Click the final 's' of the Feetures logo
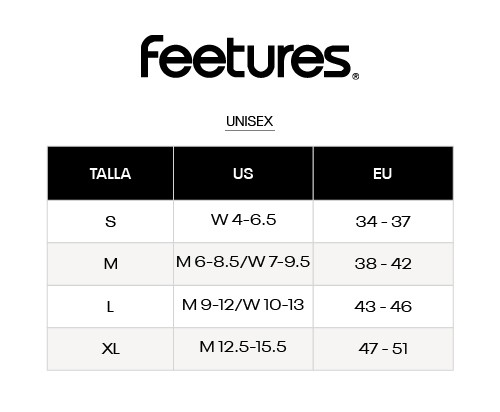The image size is (500, 412). click(x=337, y=61)
